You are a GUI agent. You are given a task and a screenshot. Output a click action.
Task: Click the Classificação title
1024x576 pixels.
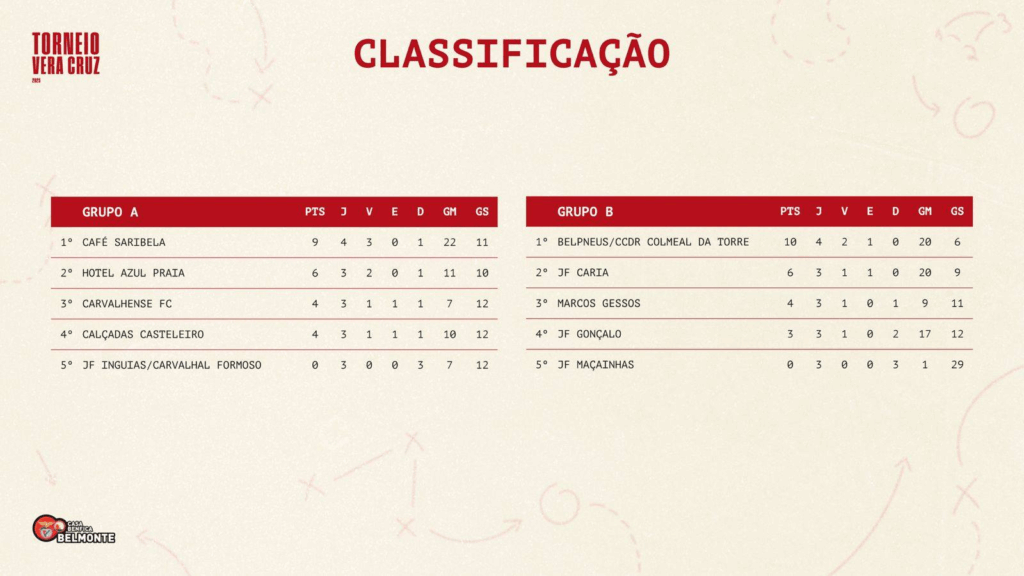[511, 53]
